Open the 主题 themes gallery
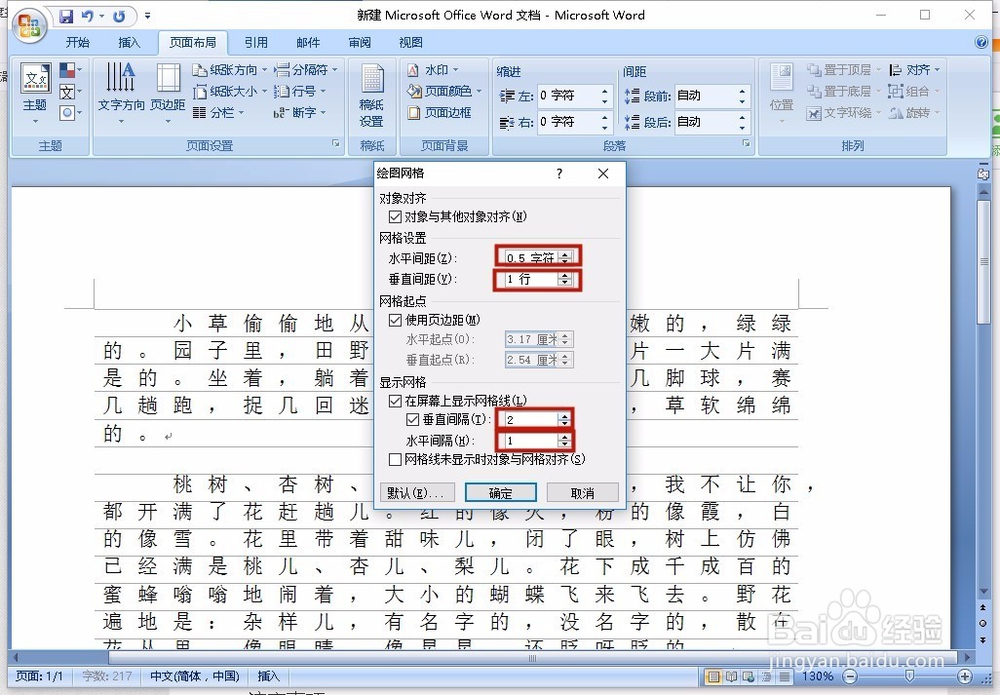 click(35, 92)
